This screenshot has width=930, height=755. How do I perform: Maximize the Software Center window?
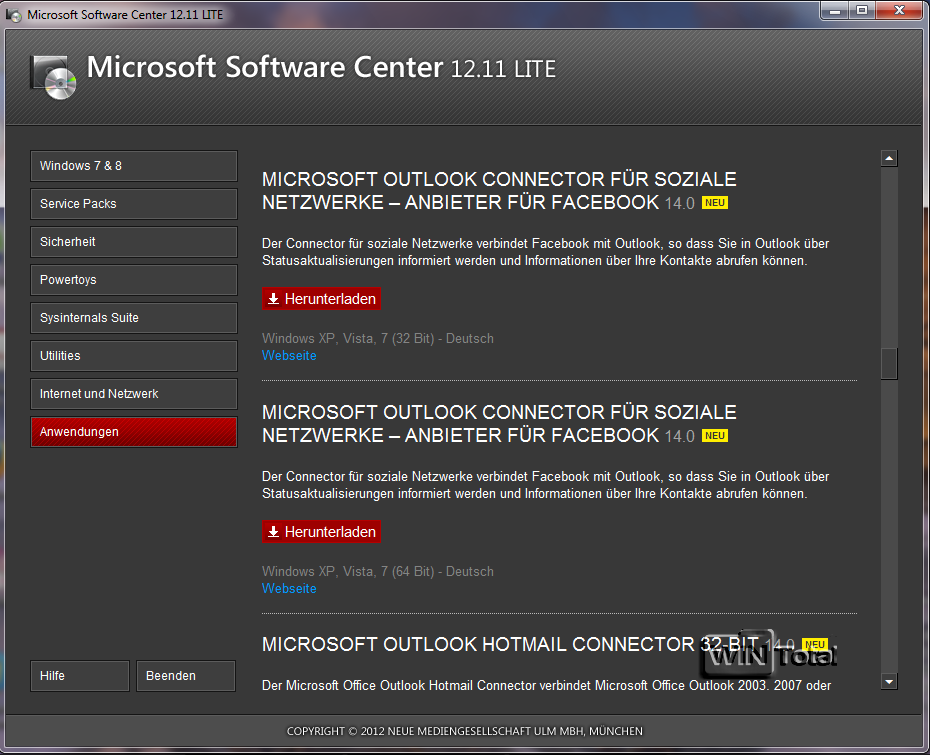pyautogui.click(x=862, y=11)
